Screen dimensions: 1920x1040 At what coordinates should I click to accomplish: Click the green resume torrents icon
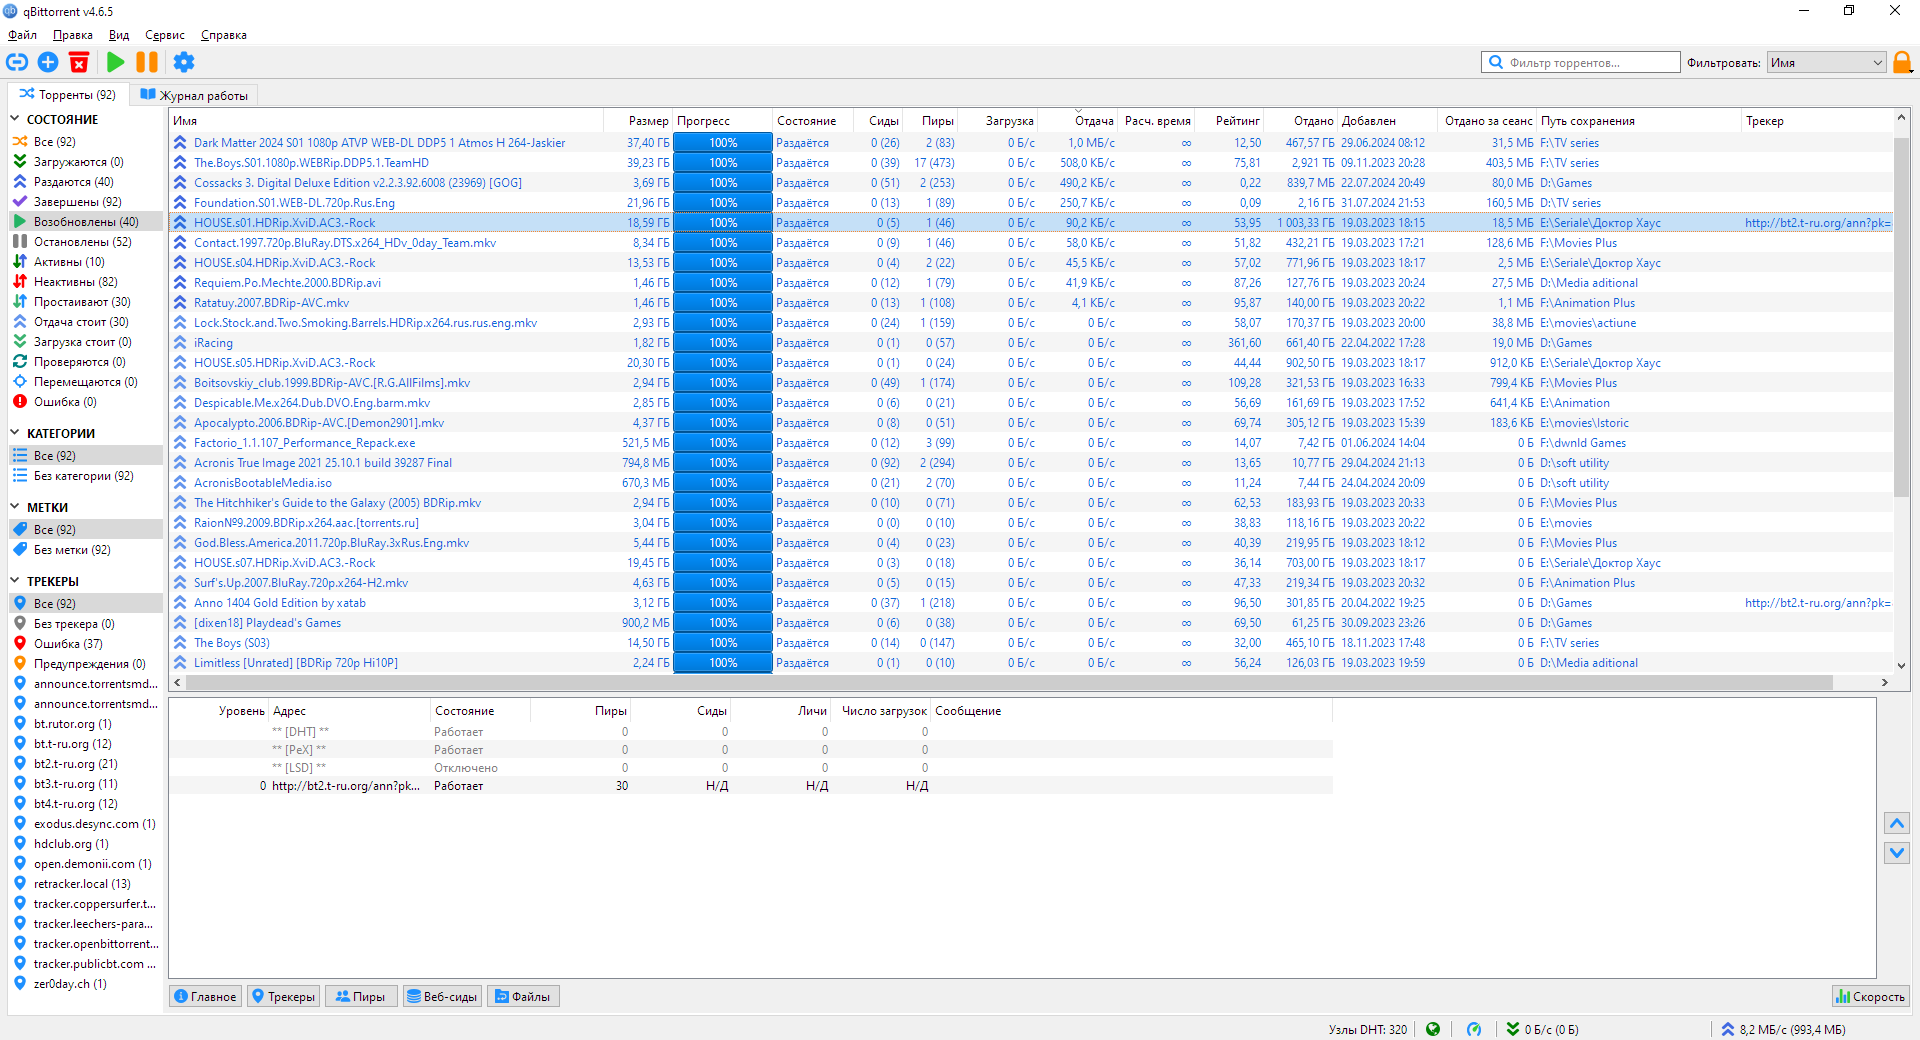pyautogui.click(x=116, y=62)
